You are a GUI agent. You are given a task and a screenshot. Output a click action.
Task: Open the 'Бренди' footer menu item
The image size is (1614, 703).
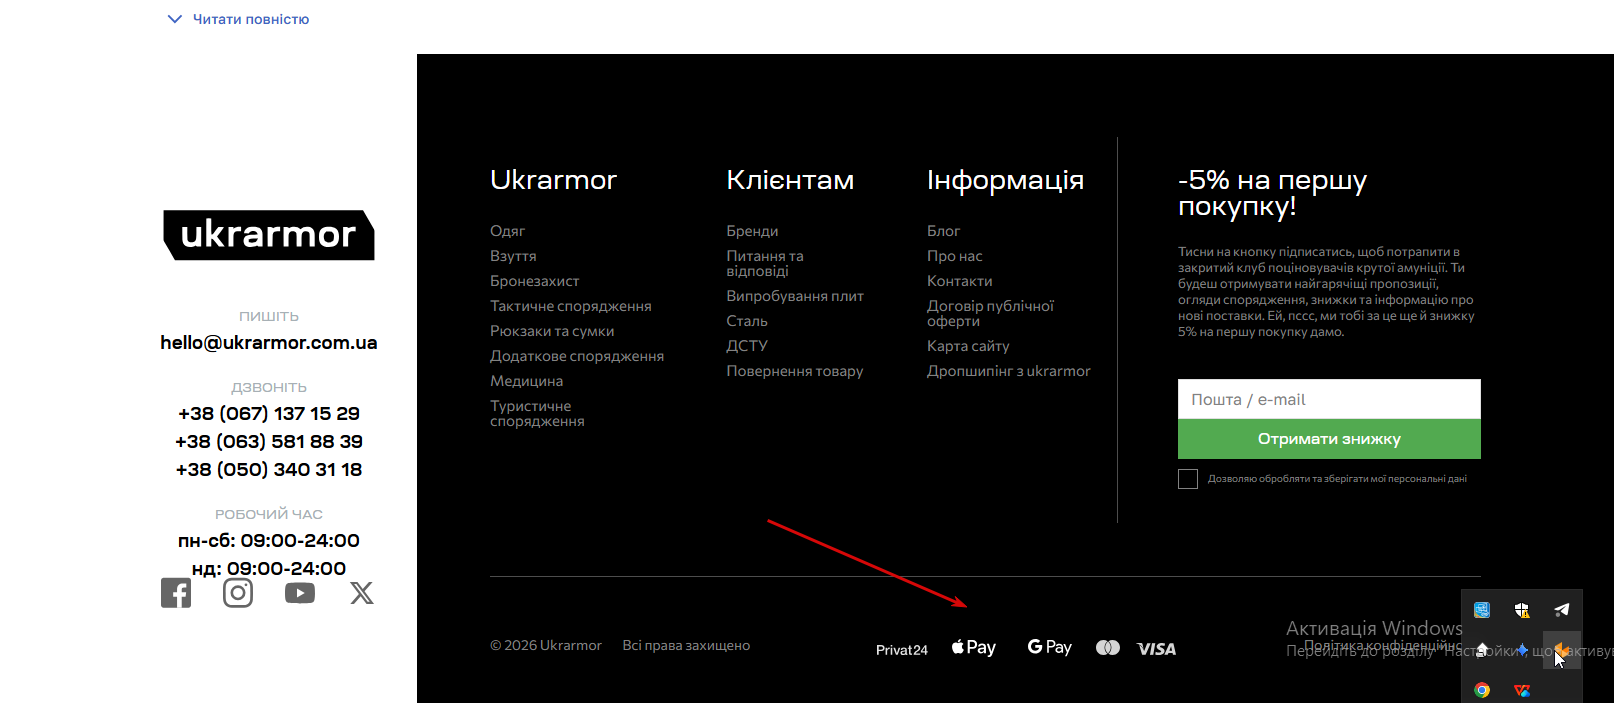point(752,231)
